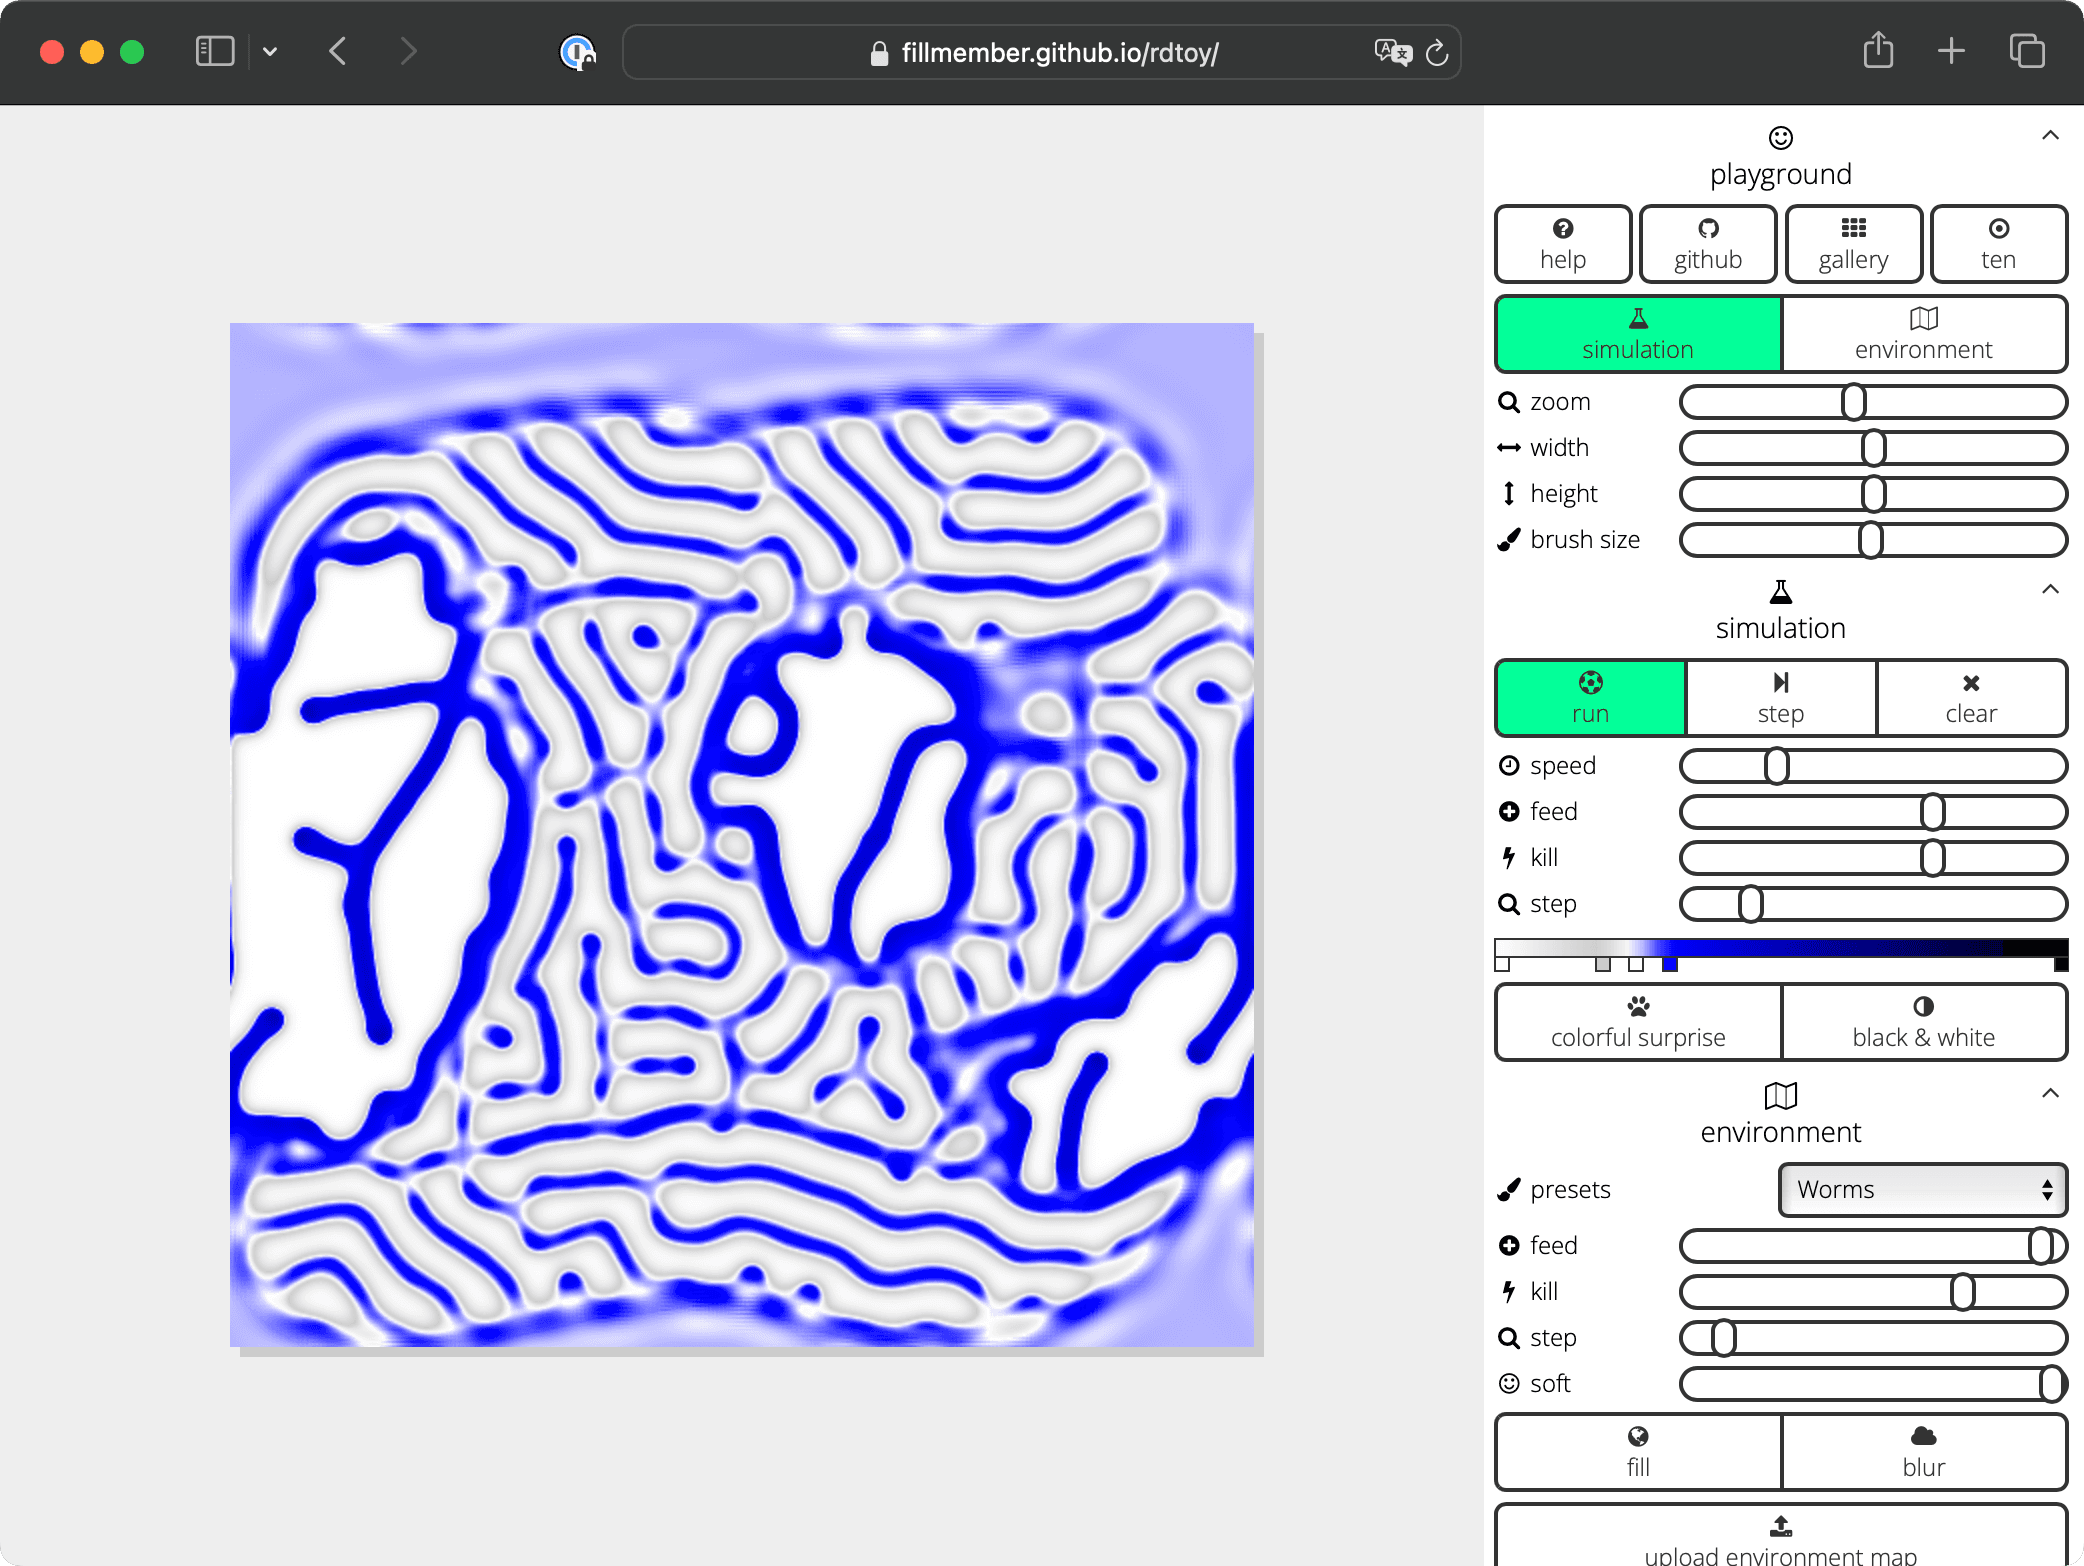Viewport: 2084px width, 1566px height.
Task: Advance simulation with the step button
Action: click(1780, 698)
